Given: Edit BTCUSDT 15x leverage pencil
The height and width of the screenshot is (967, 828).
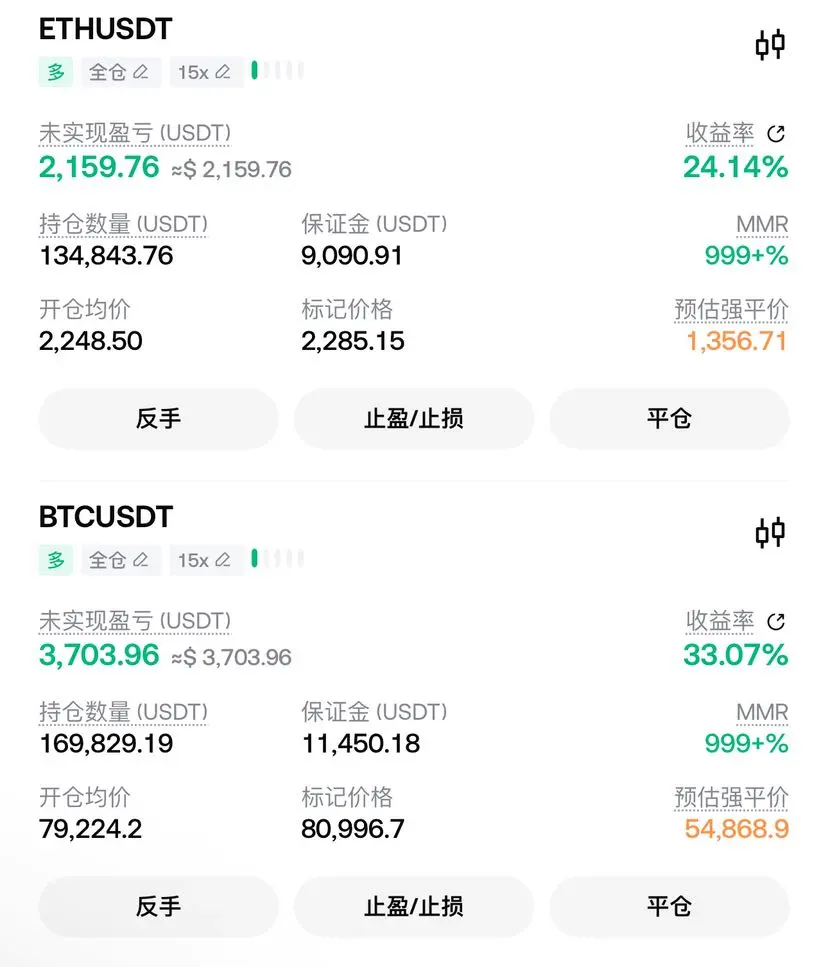Looking at the screenshot, I should click(223, 560).
